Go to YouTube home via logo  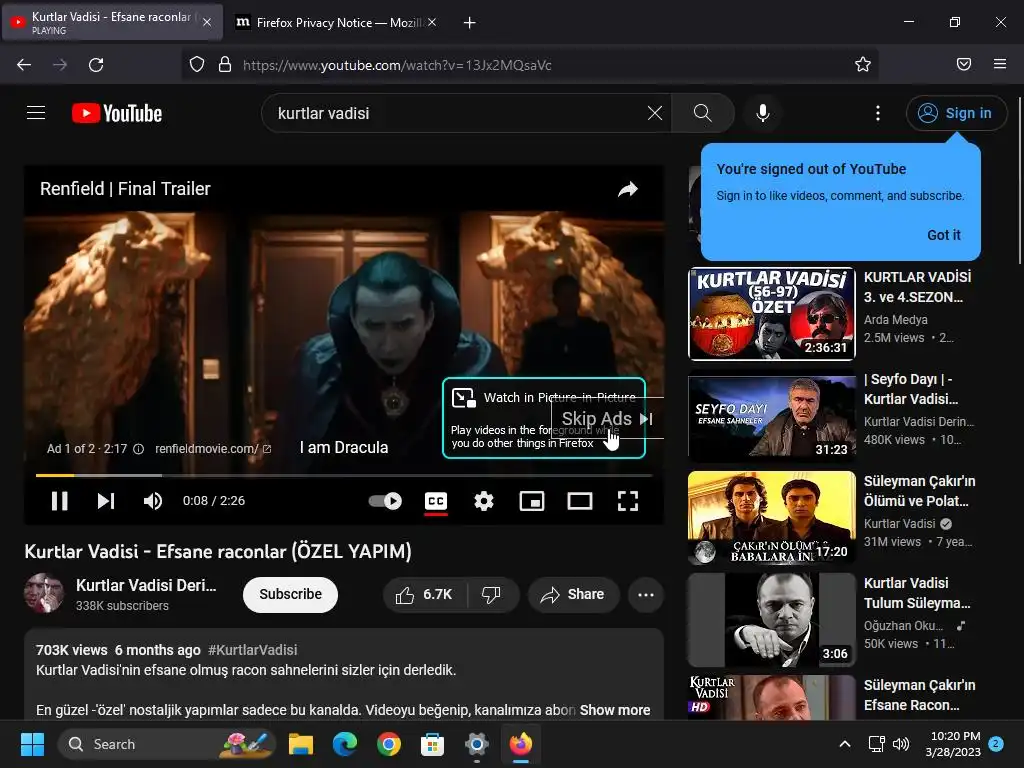pos(117,113)
